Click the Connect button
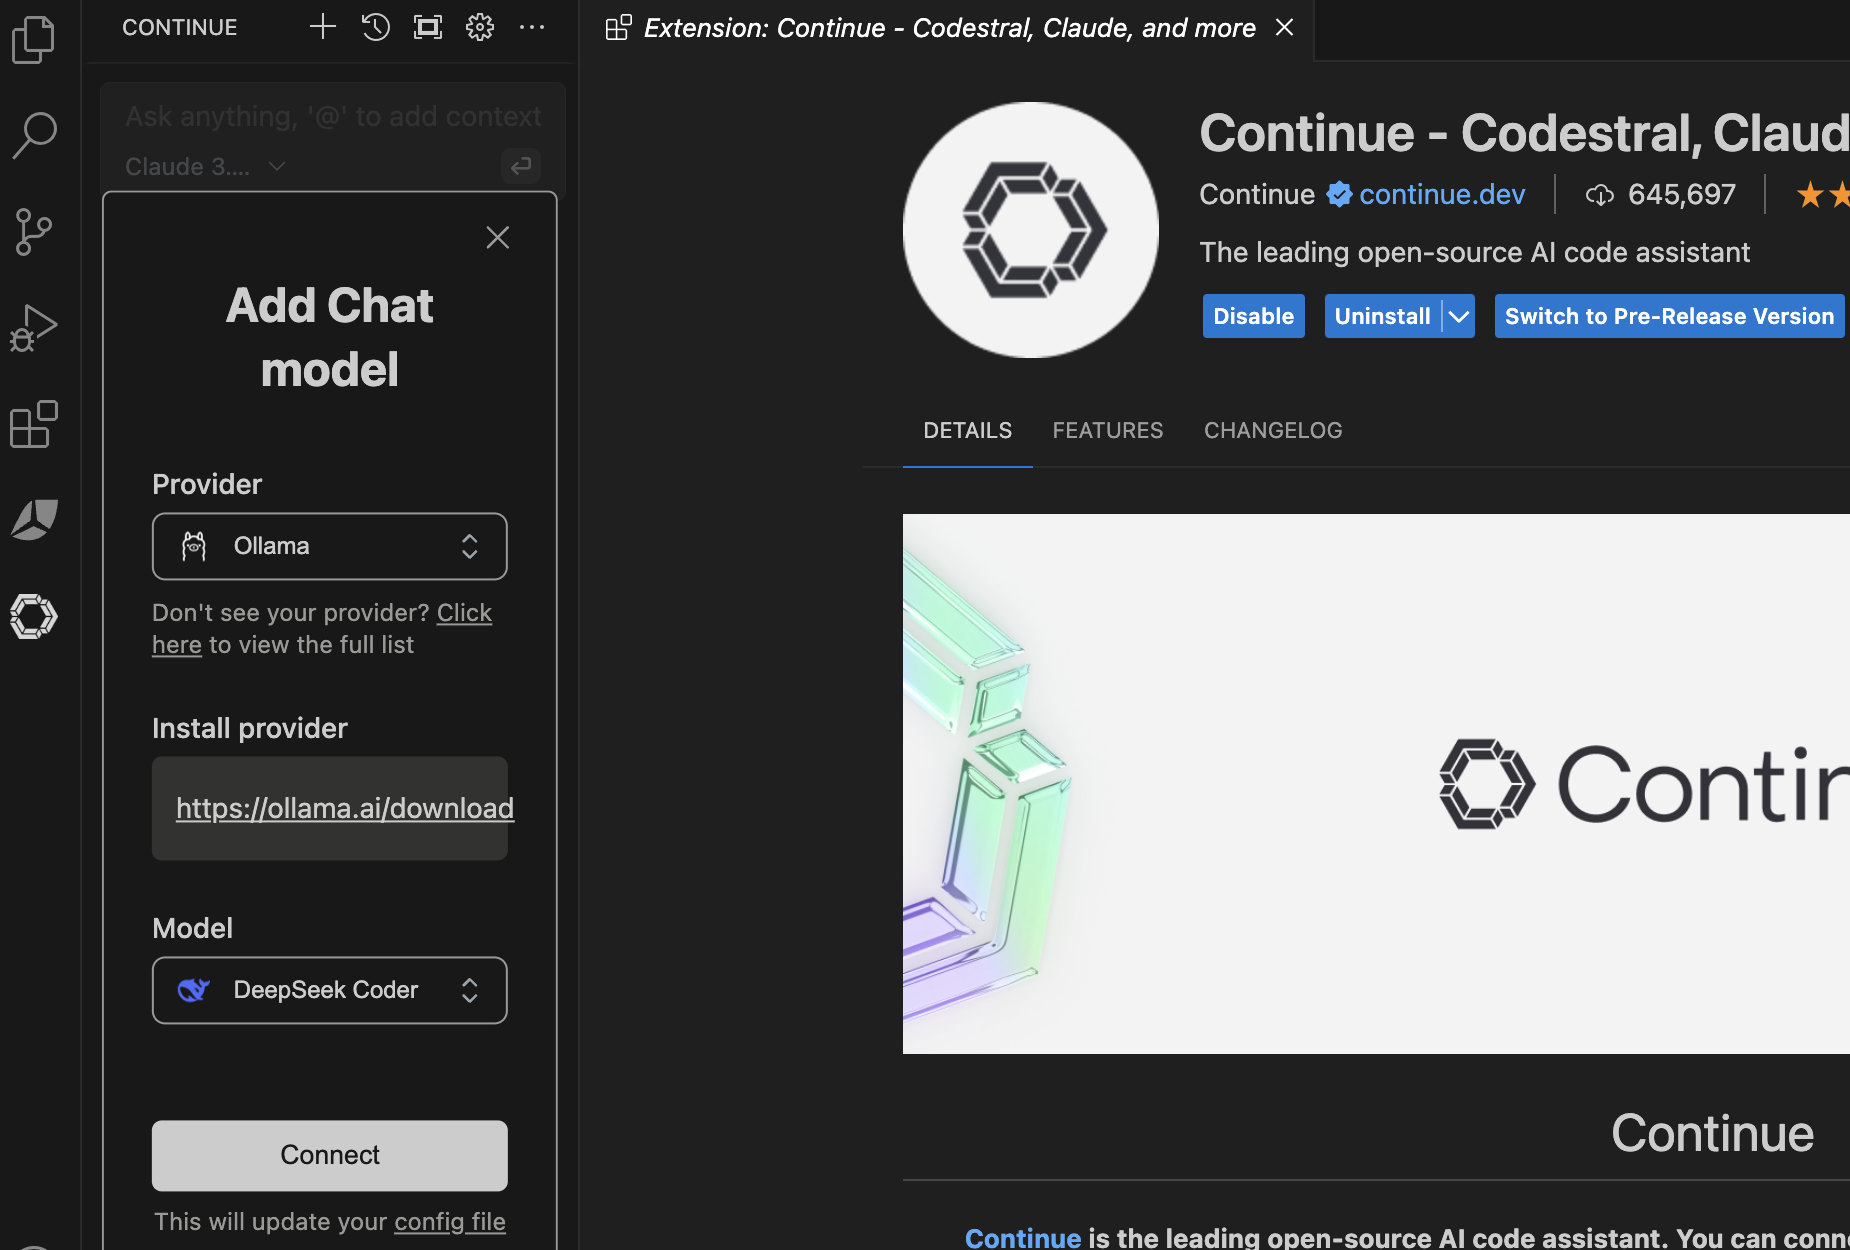Viewport: 1850px width, 1250px height. pos(330,1155)
